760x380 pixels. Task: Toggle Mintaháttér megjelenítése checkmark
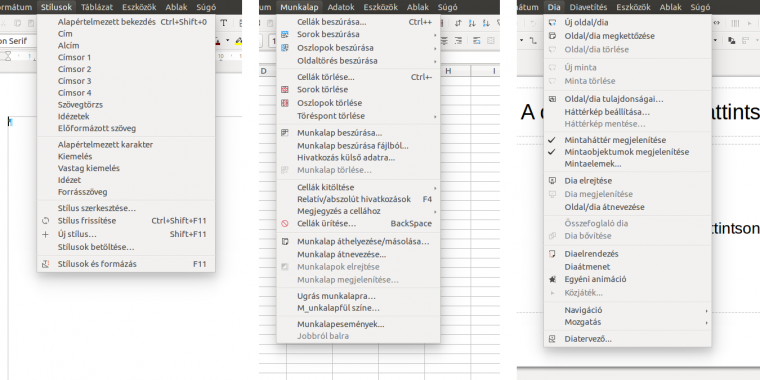point(552,140)
